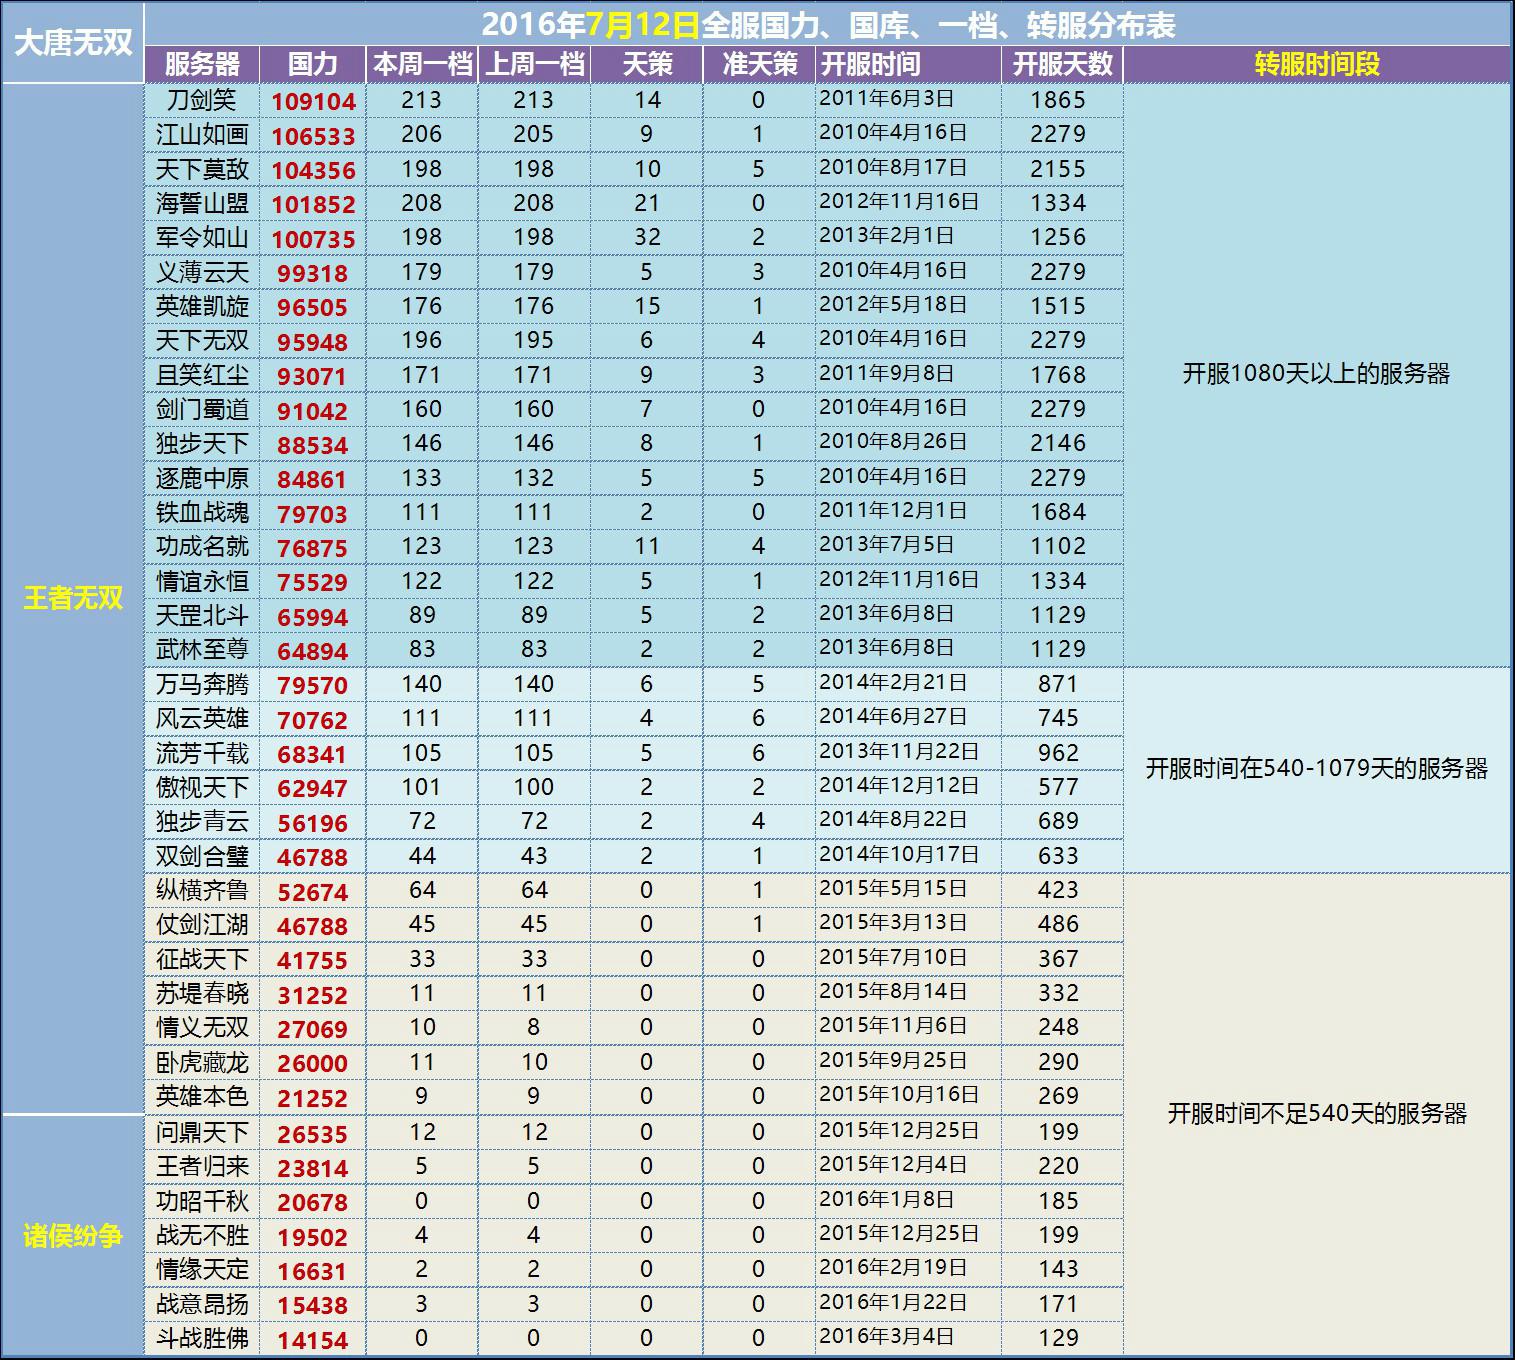Click the 开服时间 column header
The height and width of the screenshot is (1360, 1515).
908,64
